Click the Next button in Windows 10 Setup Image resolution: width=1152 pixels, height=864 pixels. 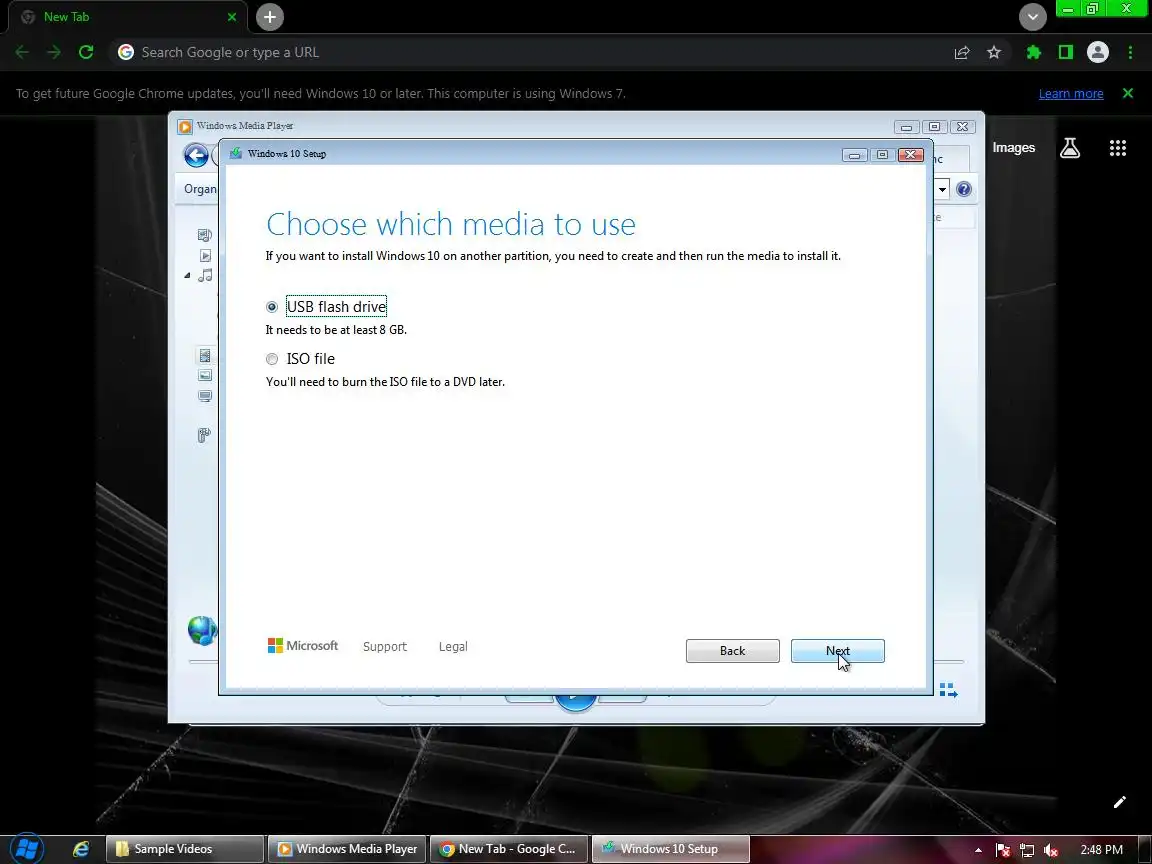(838, 651)
